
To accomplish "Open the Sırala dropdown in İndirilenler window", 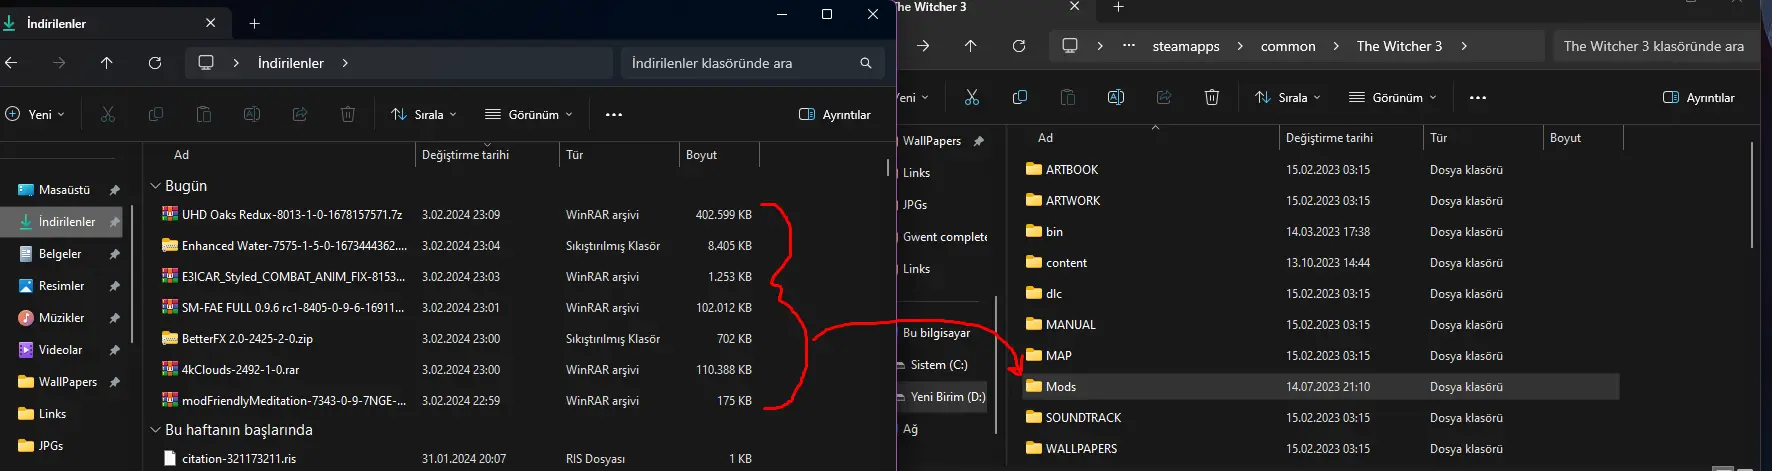I will coord(424,114).
